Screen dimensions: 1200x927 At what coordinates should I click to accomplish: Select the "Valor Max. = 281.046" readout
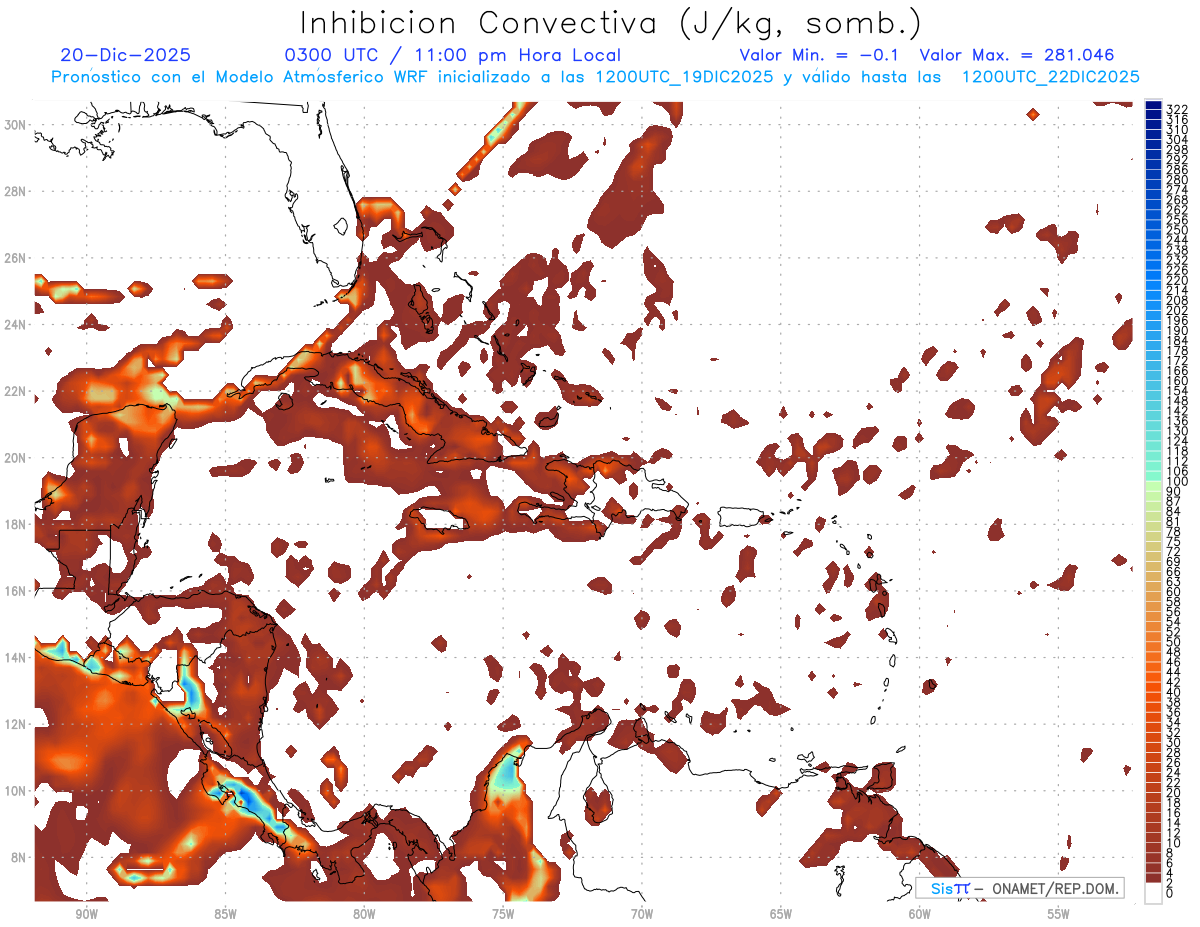[1016, 55]
